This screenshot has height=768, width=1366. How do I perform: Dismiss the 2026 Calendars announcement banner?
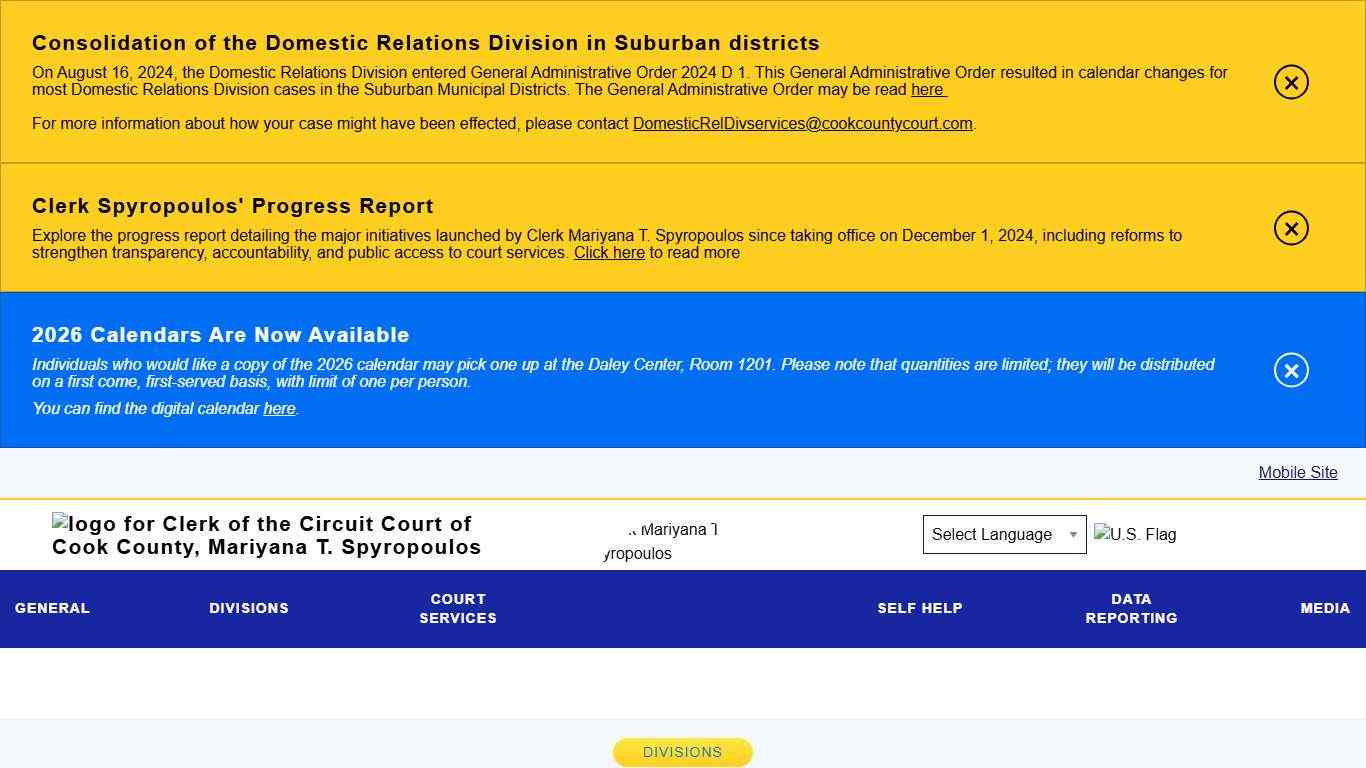tap(1290, 370)
